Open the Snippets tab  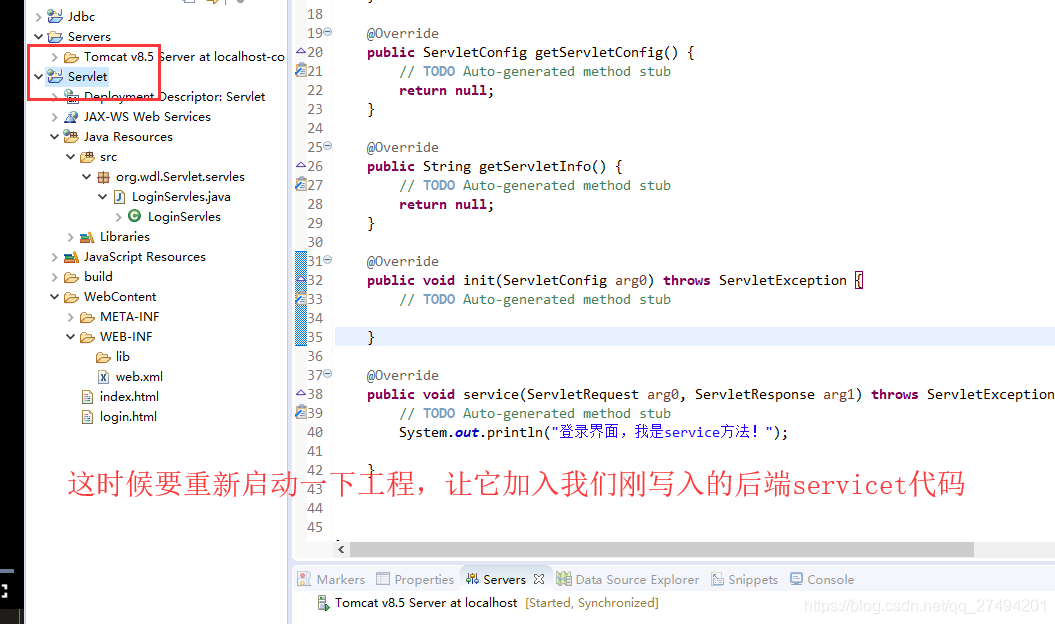click(744, 579)
